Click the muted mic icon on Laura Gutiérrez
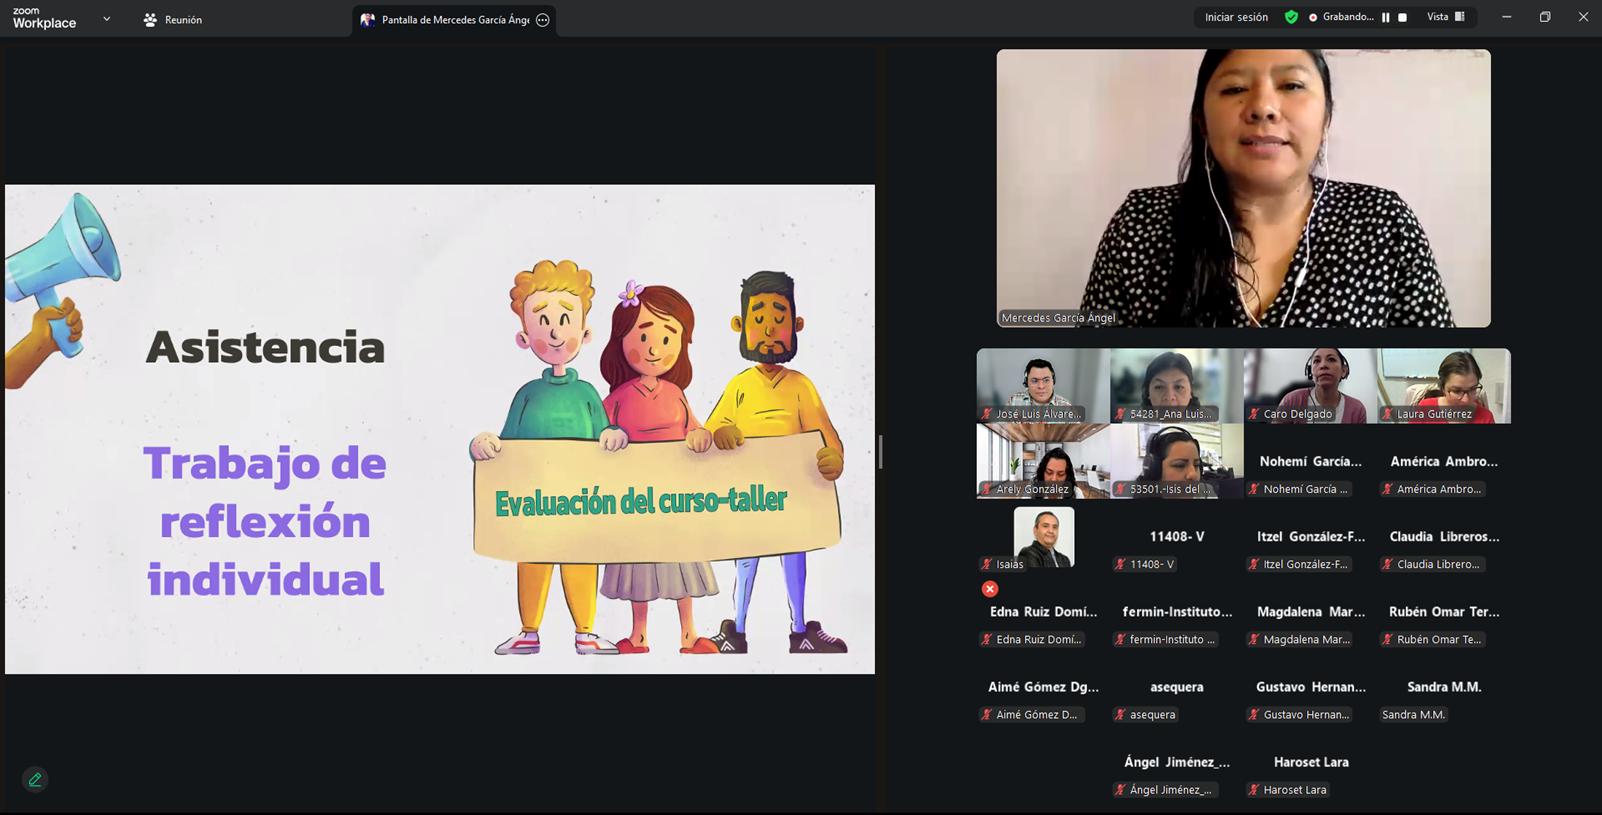1602x815 pixels. 1387,414
